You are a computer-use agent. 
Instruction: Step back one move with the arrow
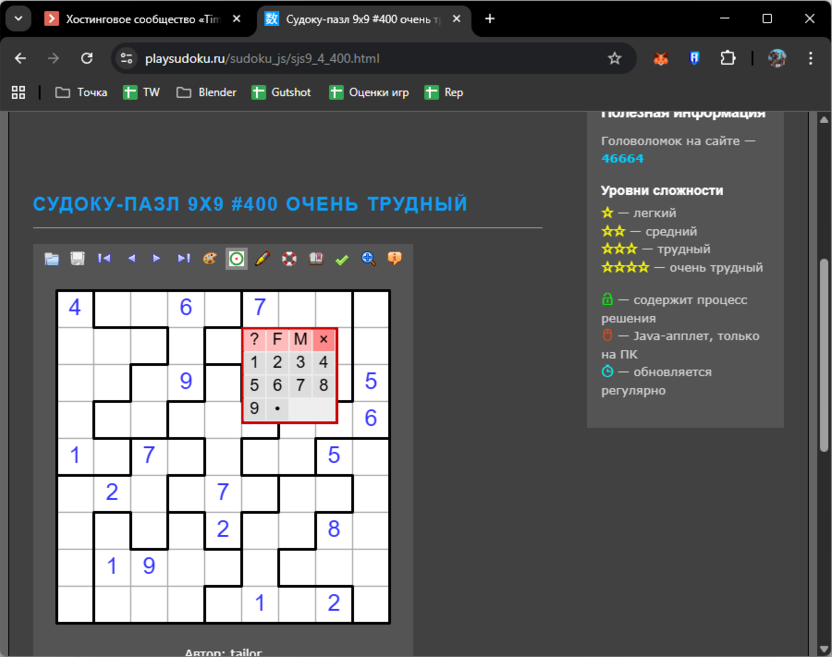pos(130,258)
